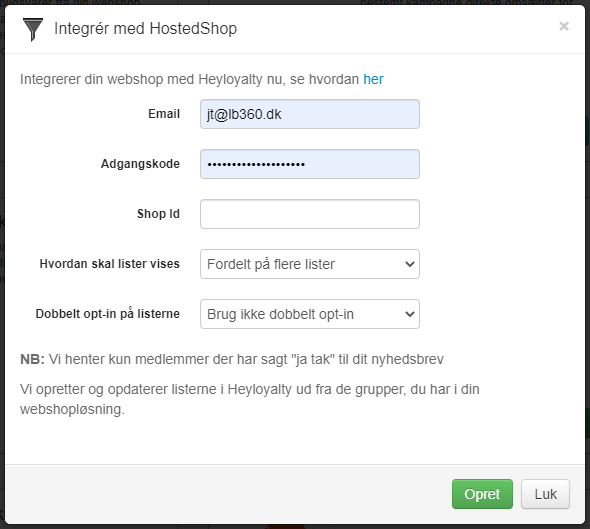The width and height of the screenshot is (590, 529).
Task: Click the chevron arrow of the list display dropdown
Action: (x=410, y=264)
